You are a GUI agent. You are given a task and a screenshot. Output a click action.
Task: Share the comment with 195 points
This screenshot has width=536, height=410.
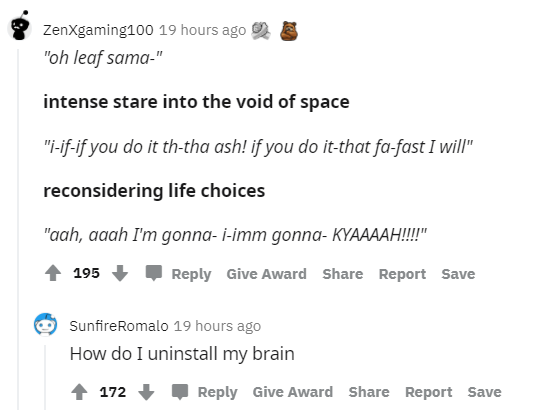[x=343, y=274]
